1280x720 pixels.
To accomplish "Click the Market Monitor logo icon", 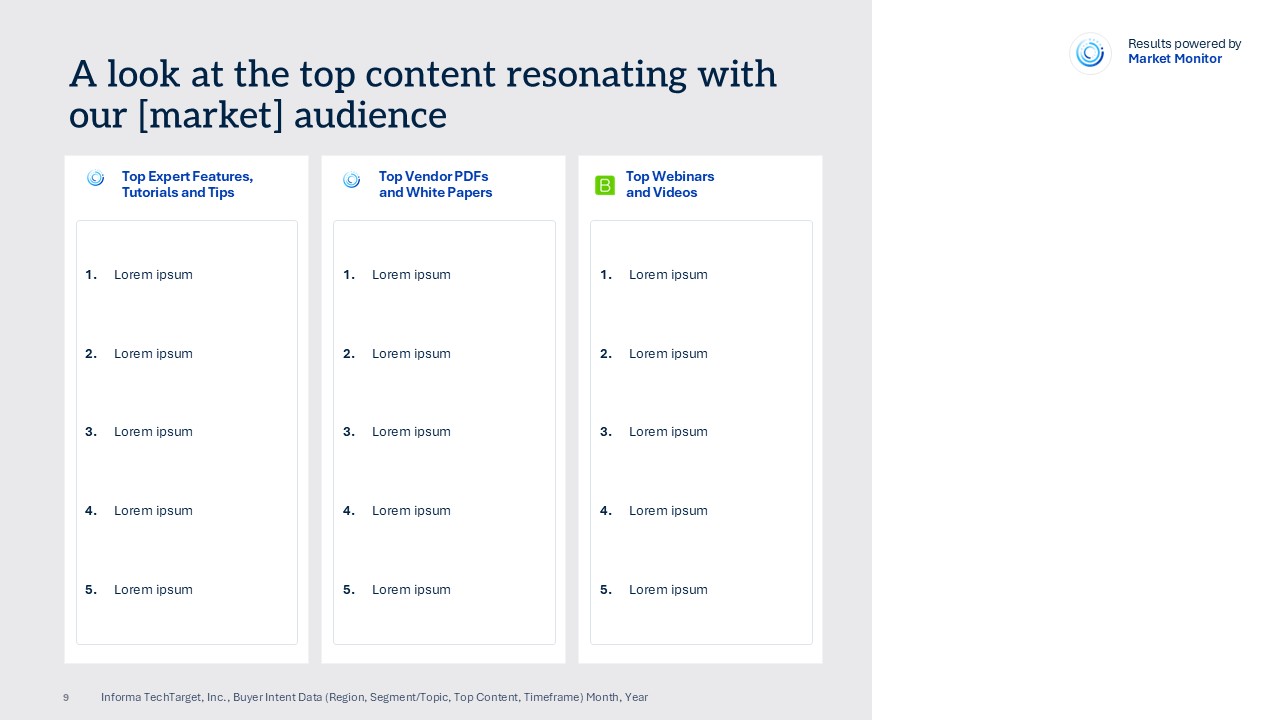I will pyautogui.click(x=1090, y=53).
